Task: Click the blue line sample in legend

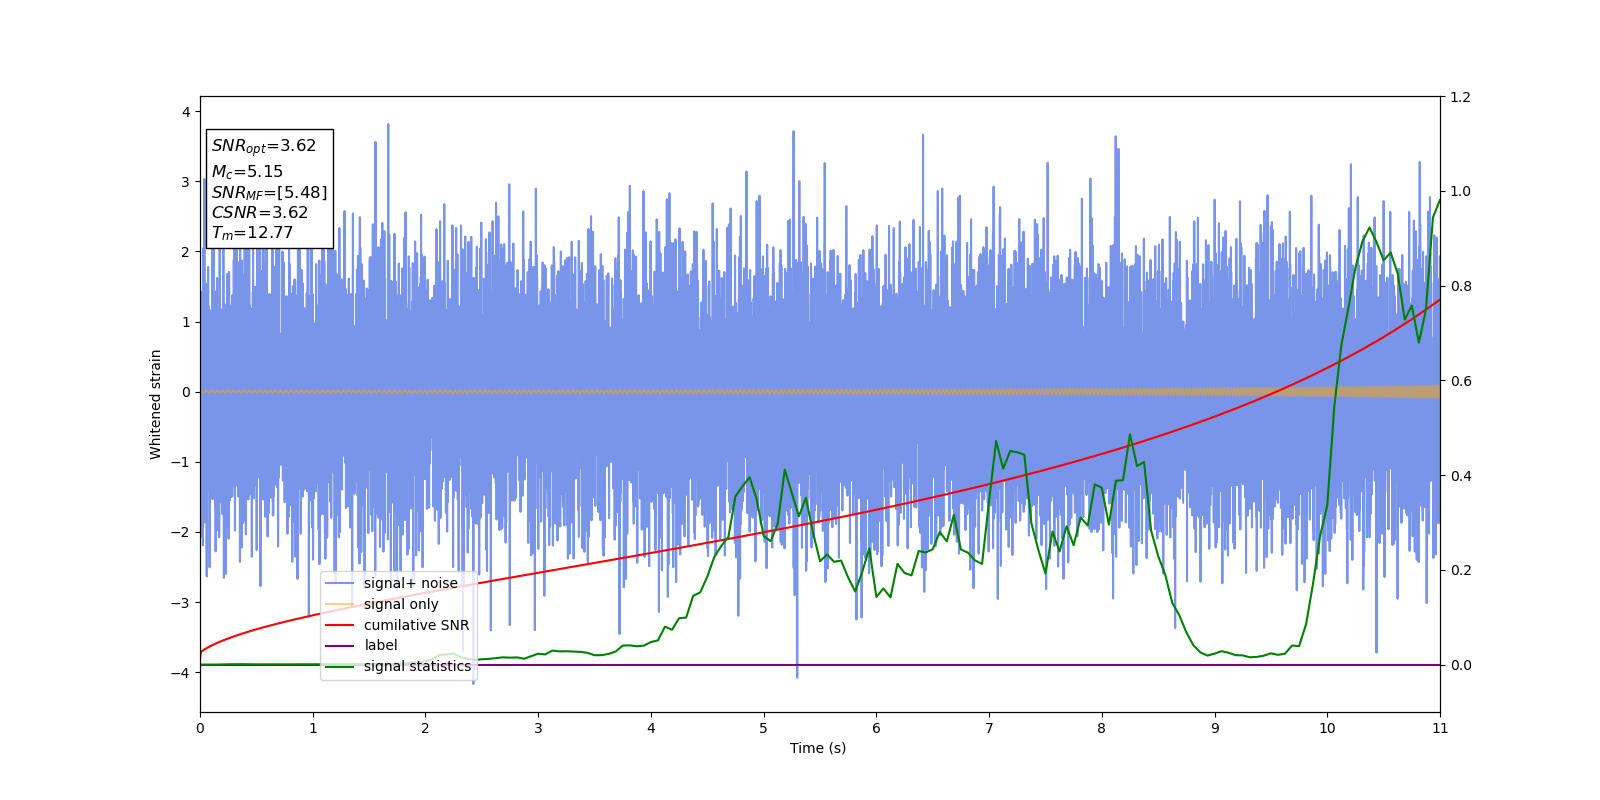Action: point(340,584)
